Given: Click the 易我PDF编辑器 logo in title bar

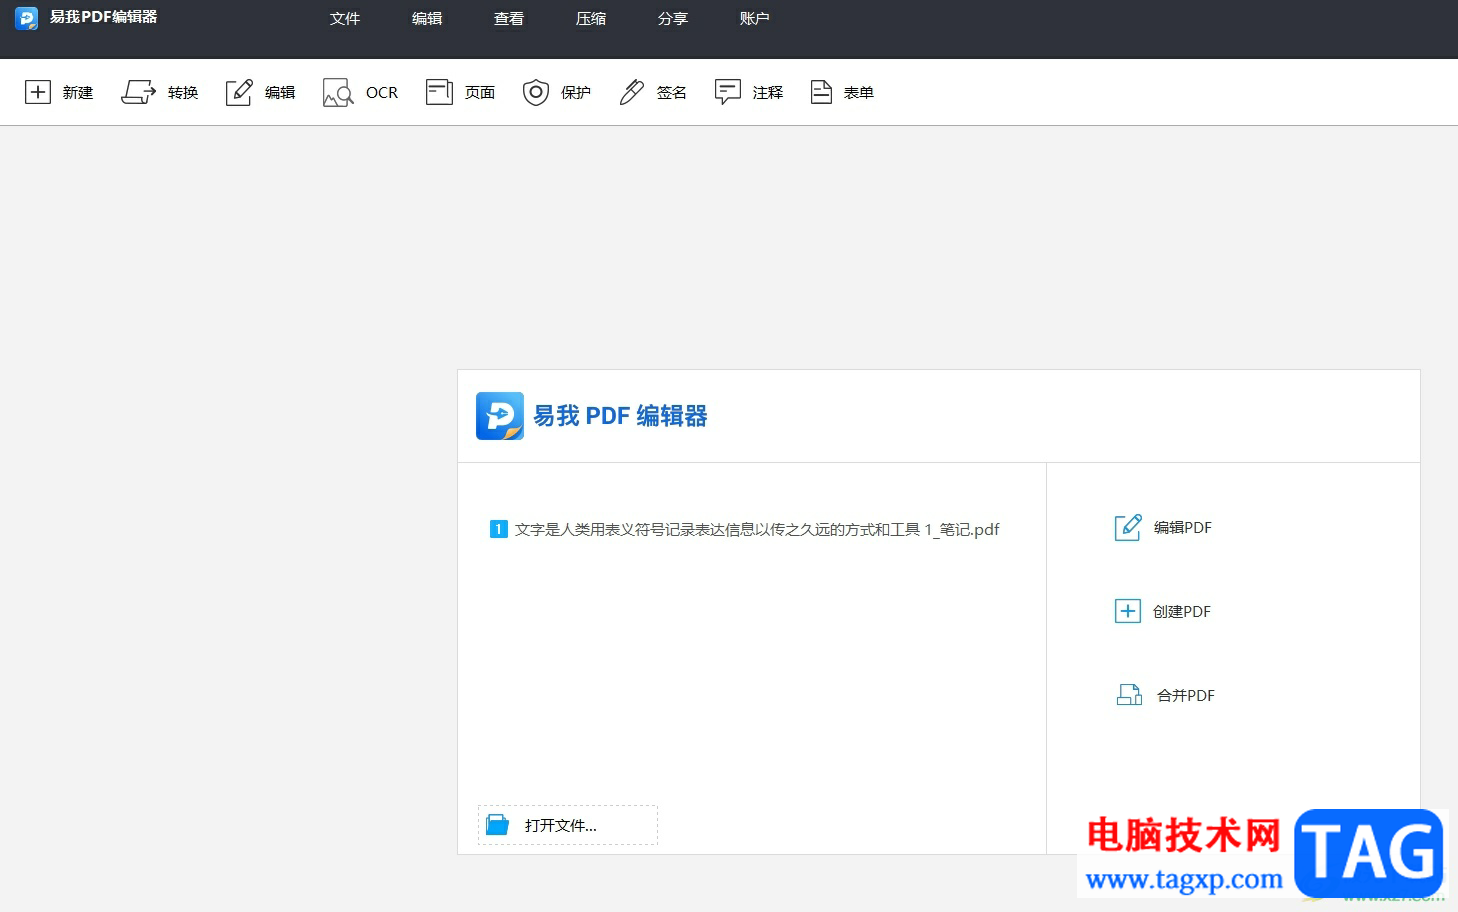Looking at the screenshot, I should 26,18.
